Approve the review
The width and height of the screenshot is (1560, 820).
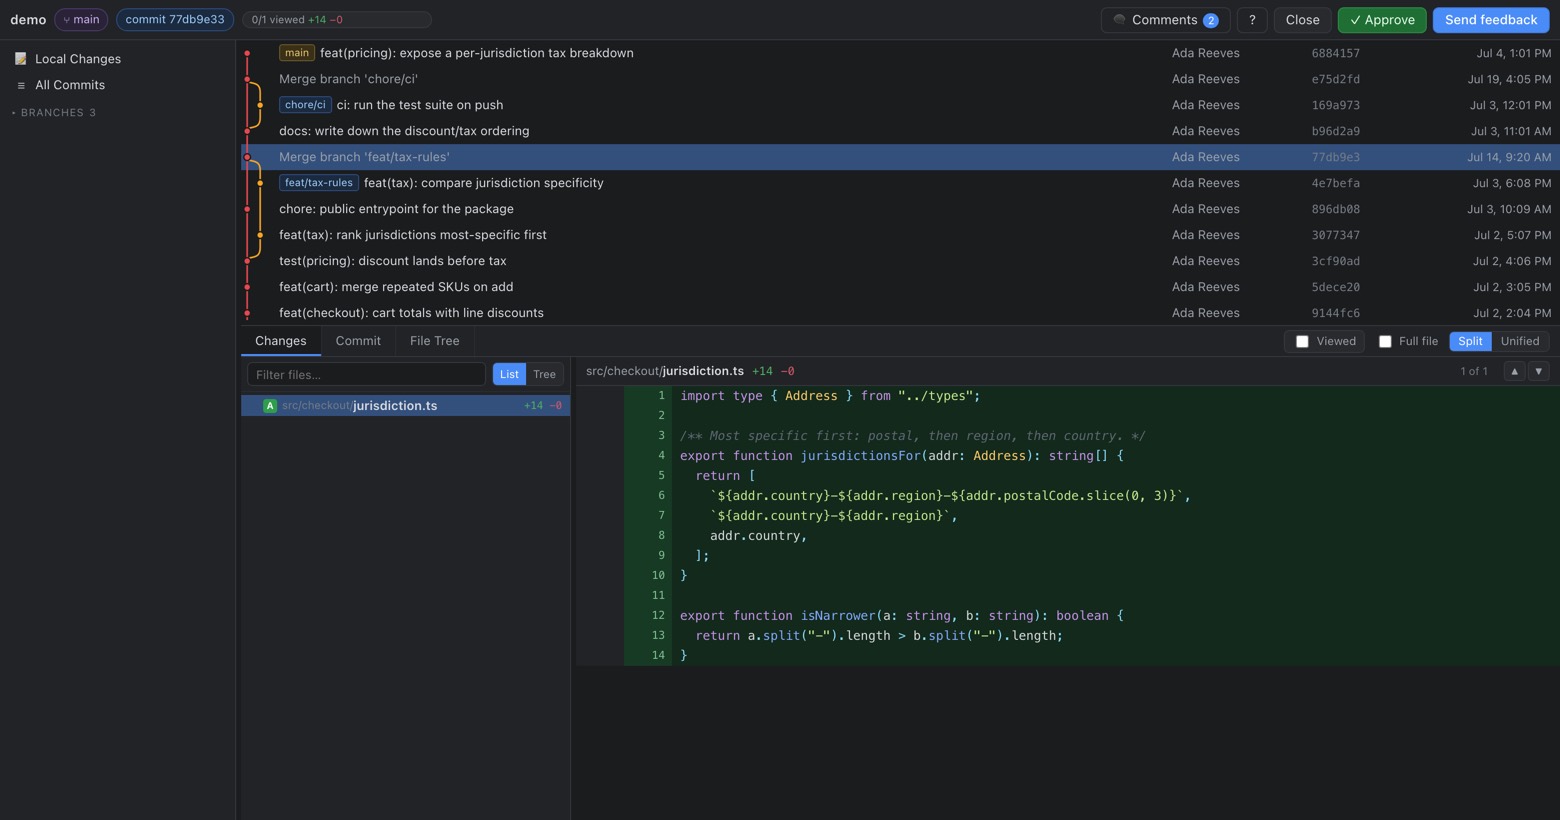(1382, 20)
